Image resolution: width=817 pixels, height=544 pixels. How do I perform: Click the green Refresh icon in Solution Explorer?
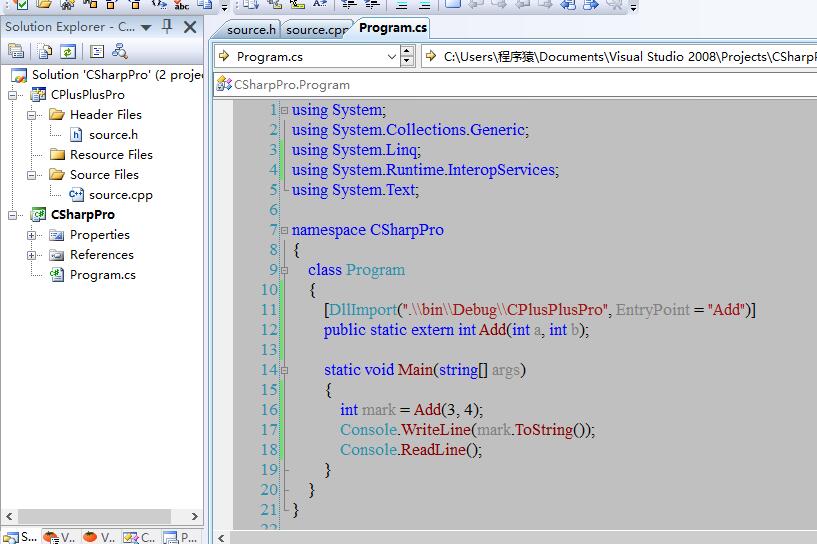pos(68,51)
